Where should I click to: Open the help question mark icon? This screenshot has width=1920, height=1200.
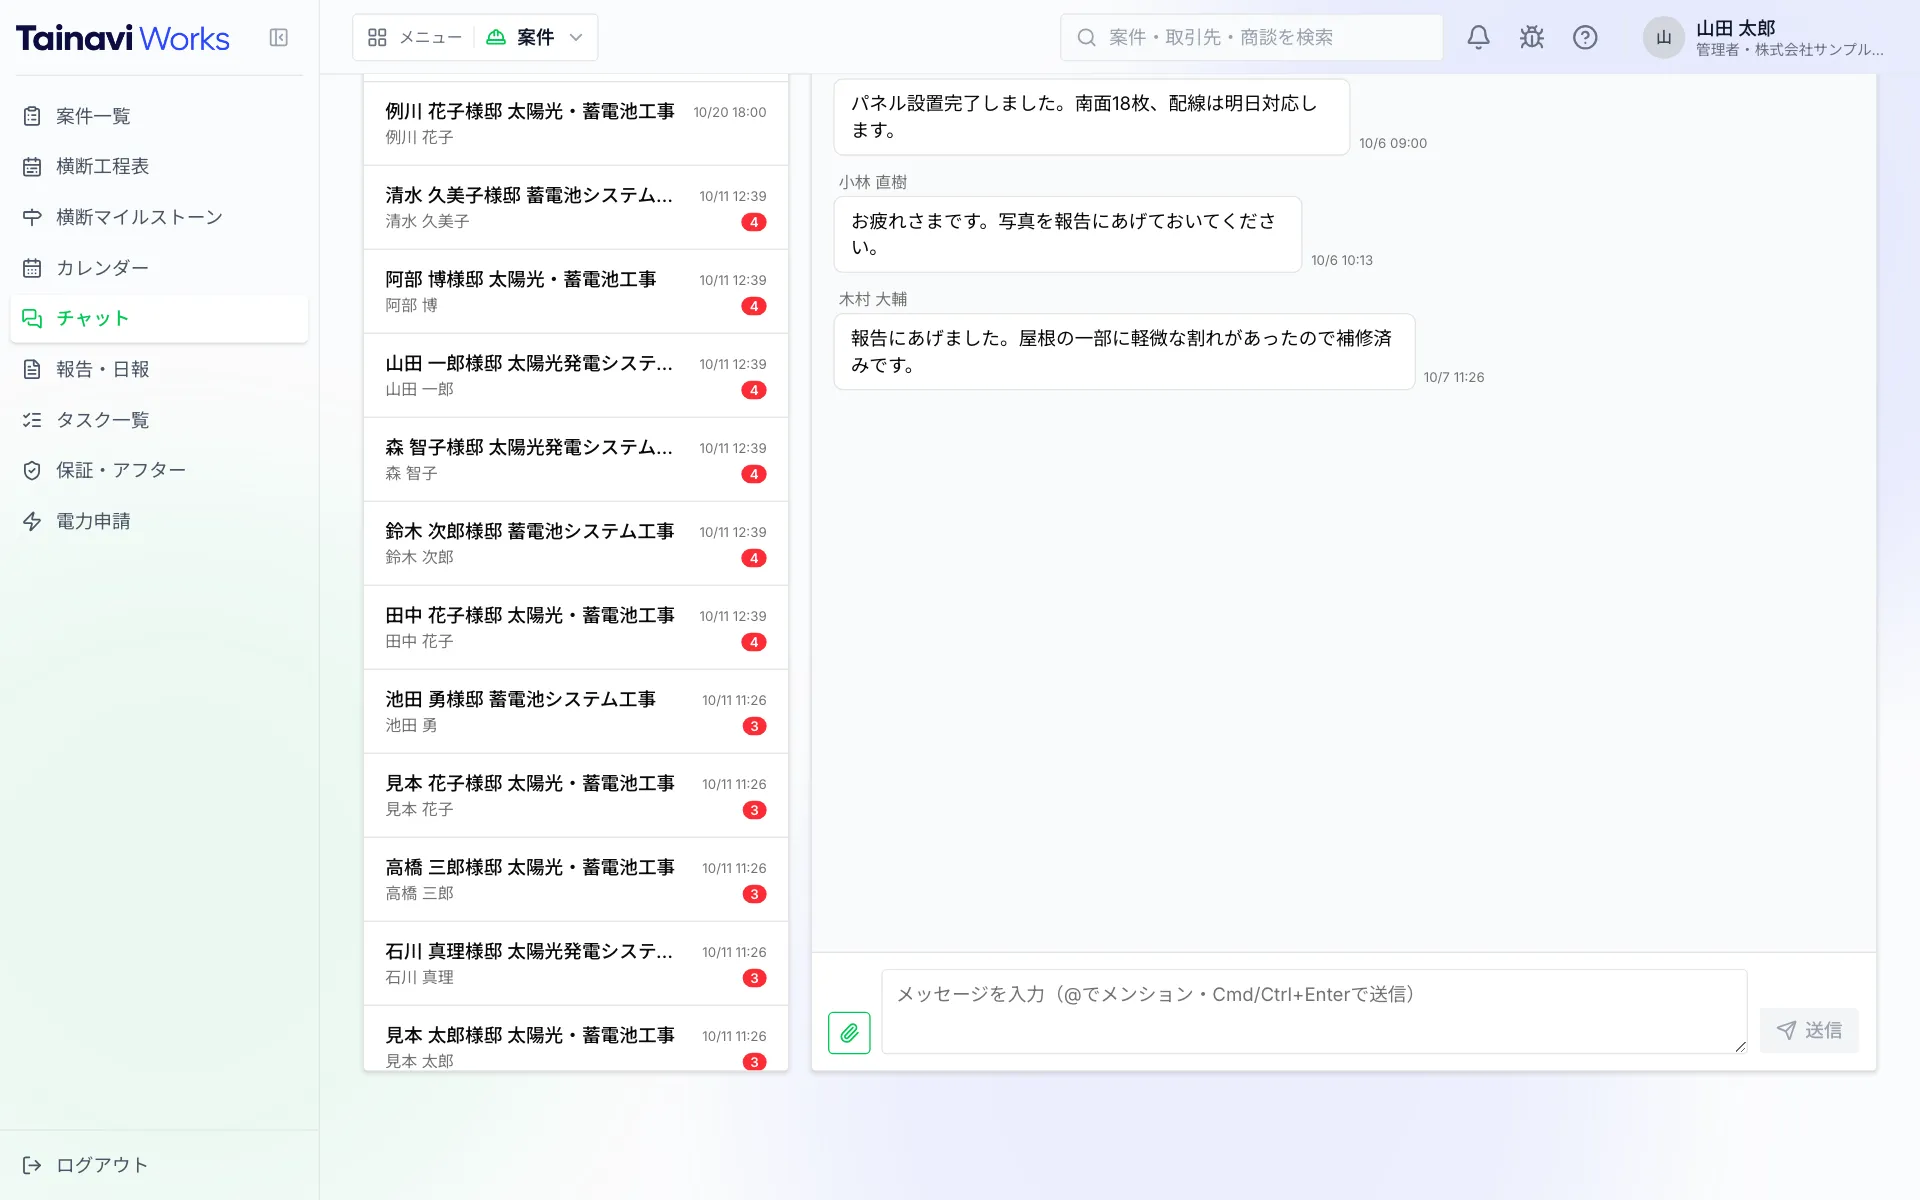click(1585, 38)
